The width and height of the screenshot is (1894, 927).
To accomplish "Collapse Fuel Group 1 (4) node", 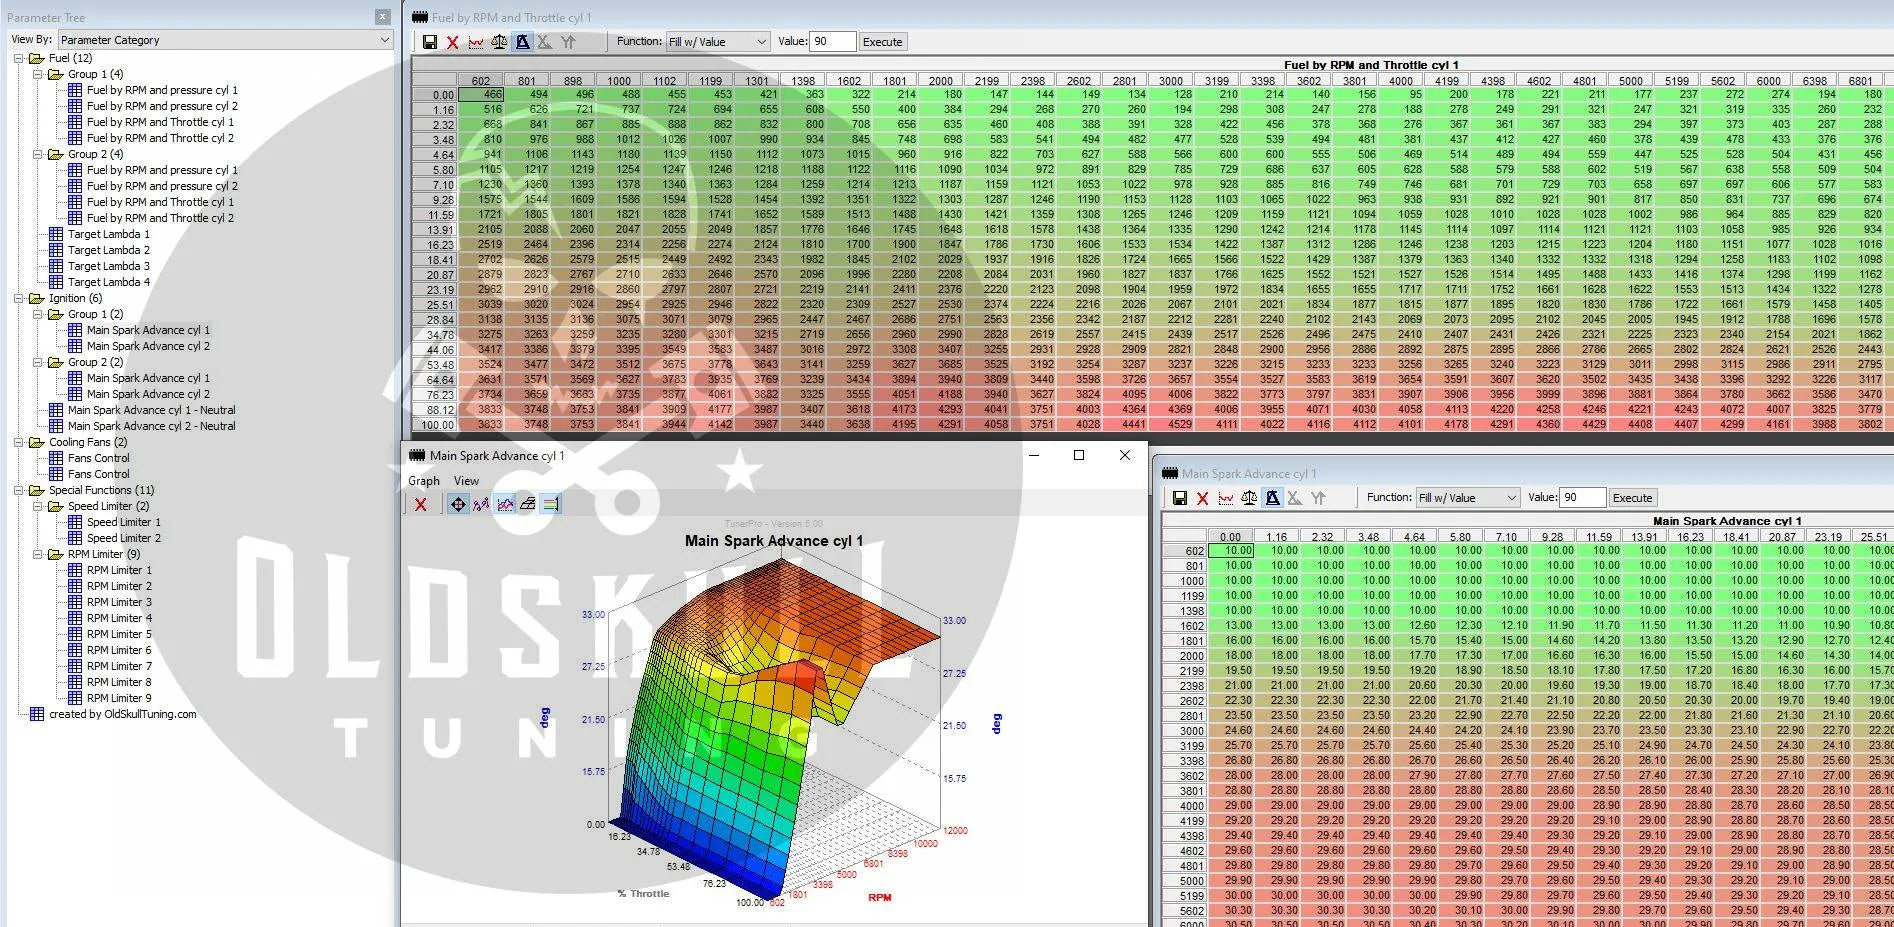I will (x=37, y=74).
